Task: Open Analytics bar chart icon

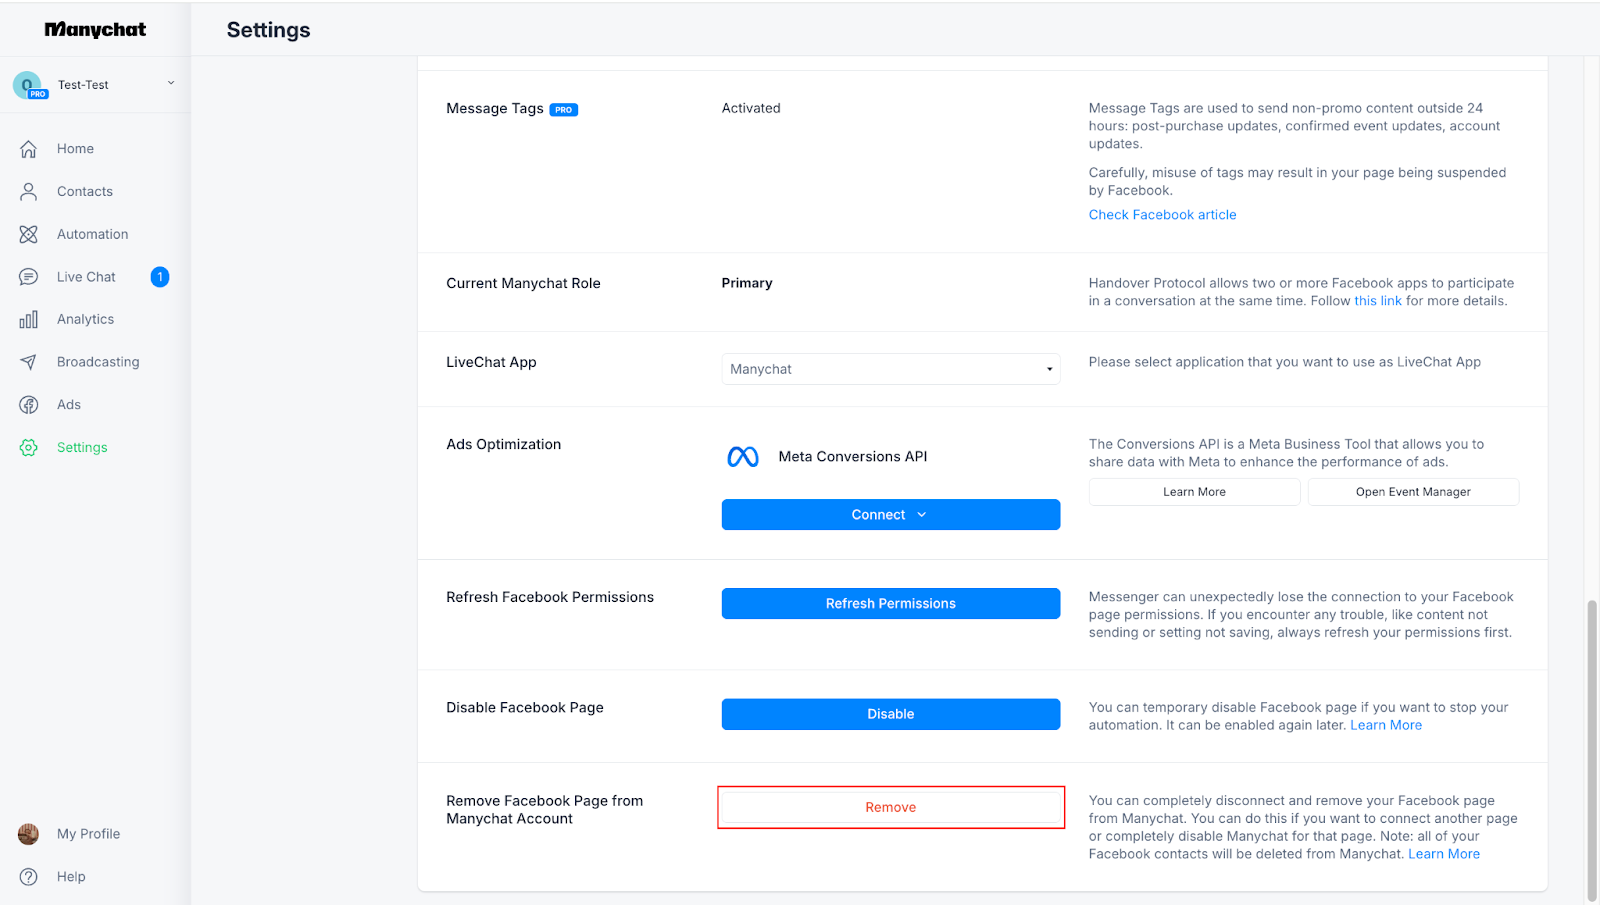Action: (29, 320)
